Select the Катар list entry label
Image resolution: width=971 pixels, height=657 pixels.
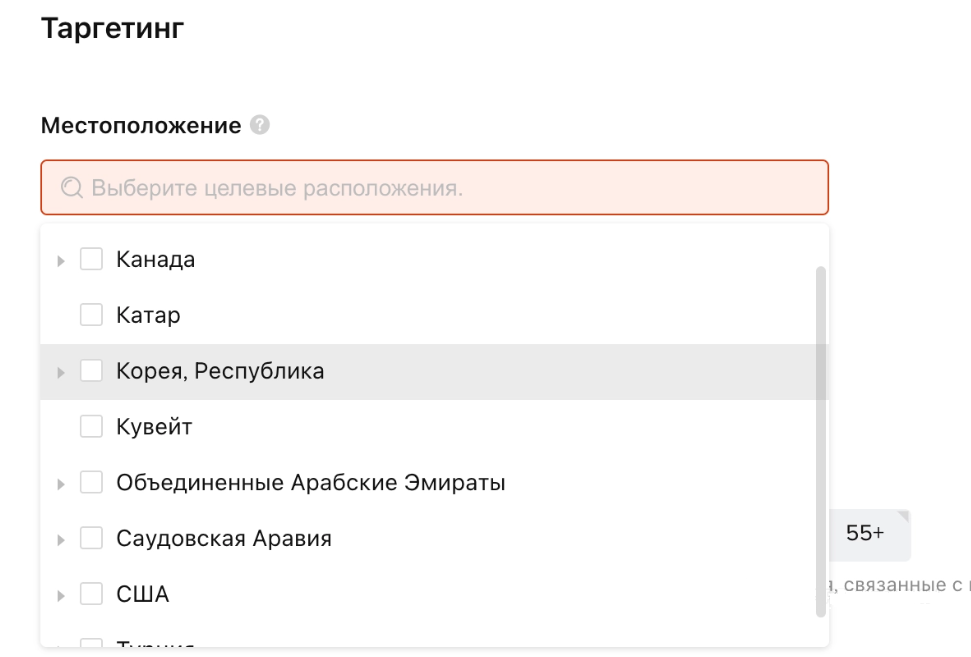149,315
